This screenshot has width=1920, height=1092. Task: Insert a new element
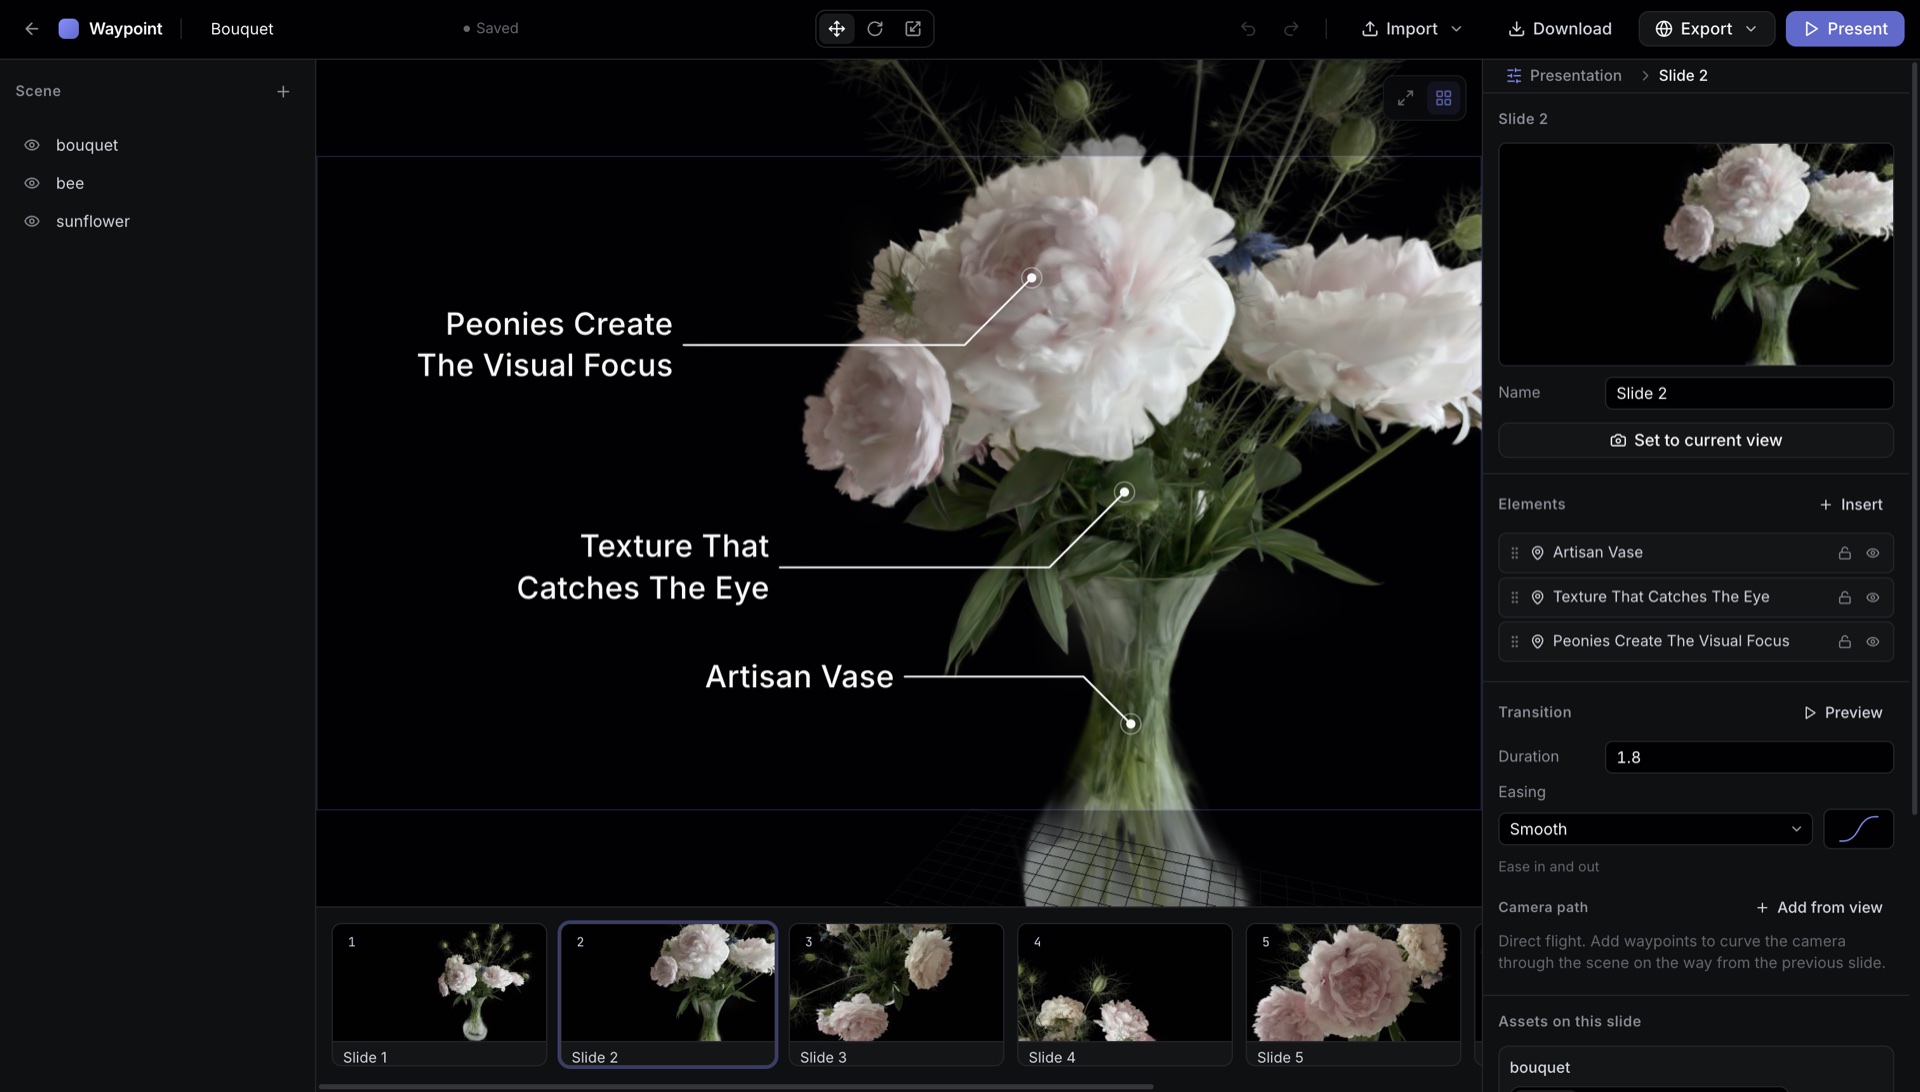[x=1850, y=505]
